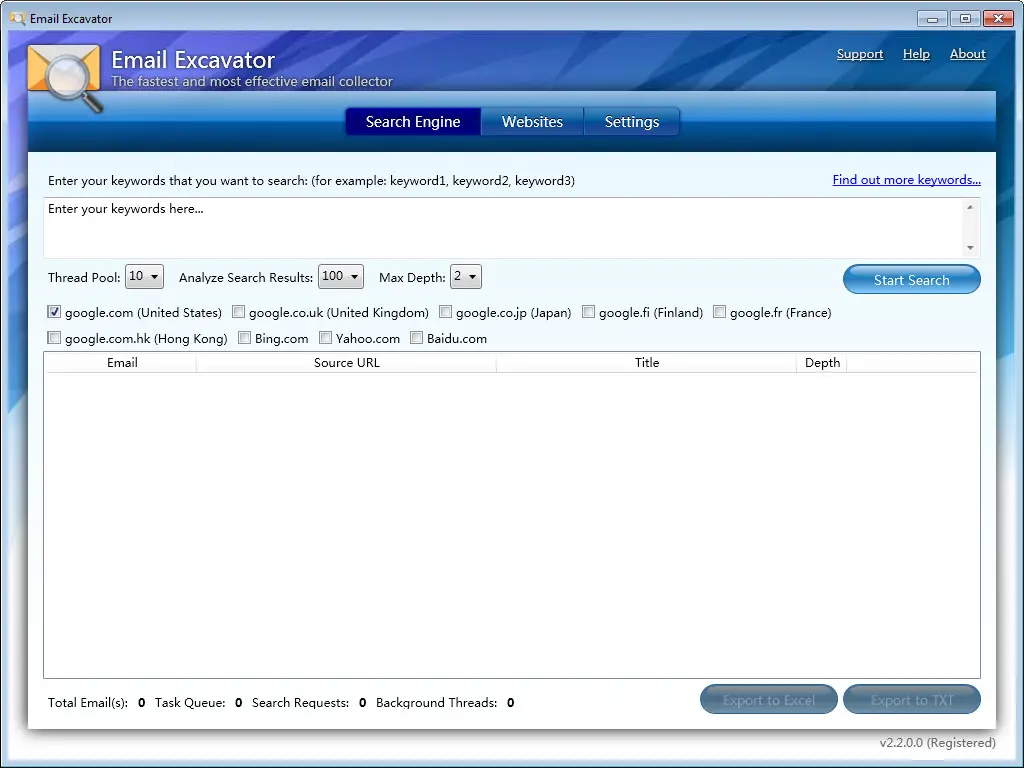Sort by the Email column header
The image size is (1024, 768).
pos(122,363)
